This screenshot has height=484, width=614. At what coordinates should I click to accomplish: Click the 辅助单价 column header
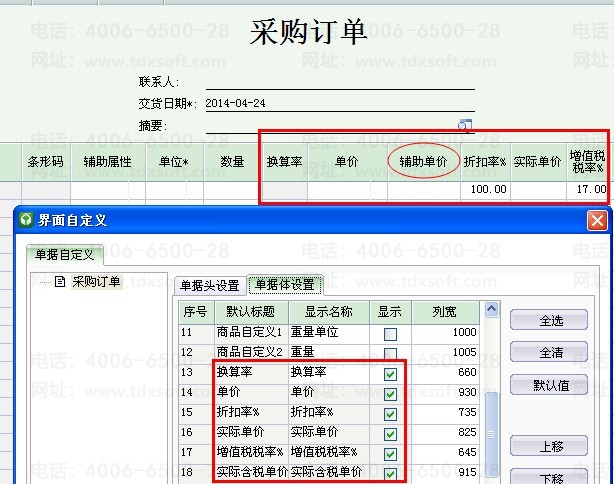pos(424,161)
